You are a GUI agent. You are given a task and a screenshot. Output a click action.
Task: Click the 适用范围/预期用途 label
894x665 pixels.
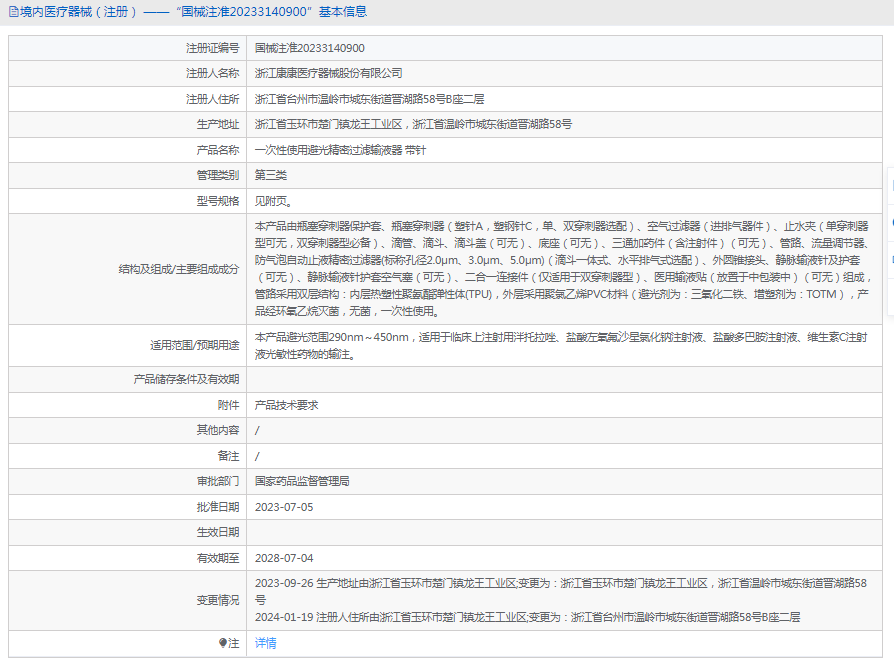pyautogui.click(x=194, y=346)
